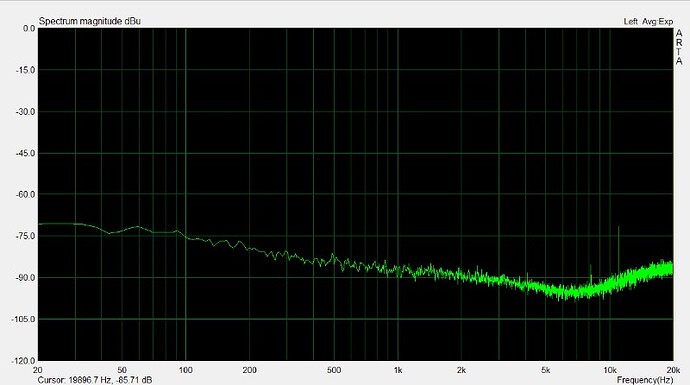
Task: Click the 500 frequency axis label
Action: click(334, 370)
